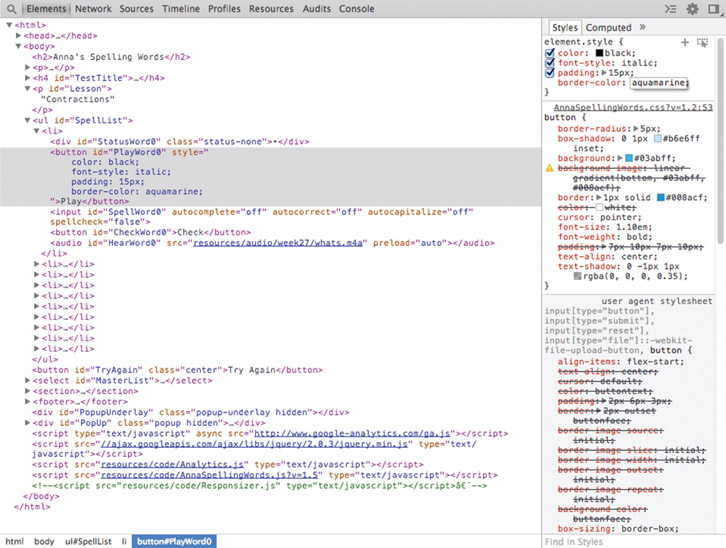Click the warning icon beside background-image
Image resolution: width=726 pixels, height=548 pixels.
549,169
